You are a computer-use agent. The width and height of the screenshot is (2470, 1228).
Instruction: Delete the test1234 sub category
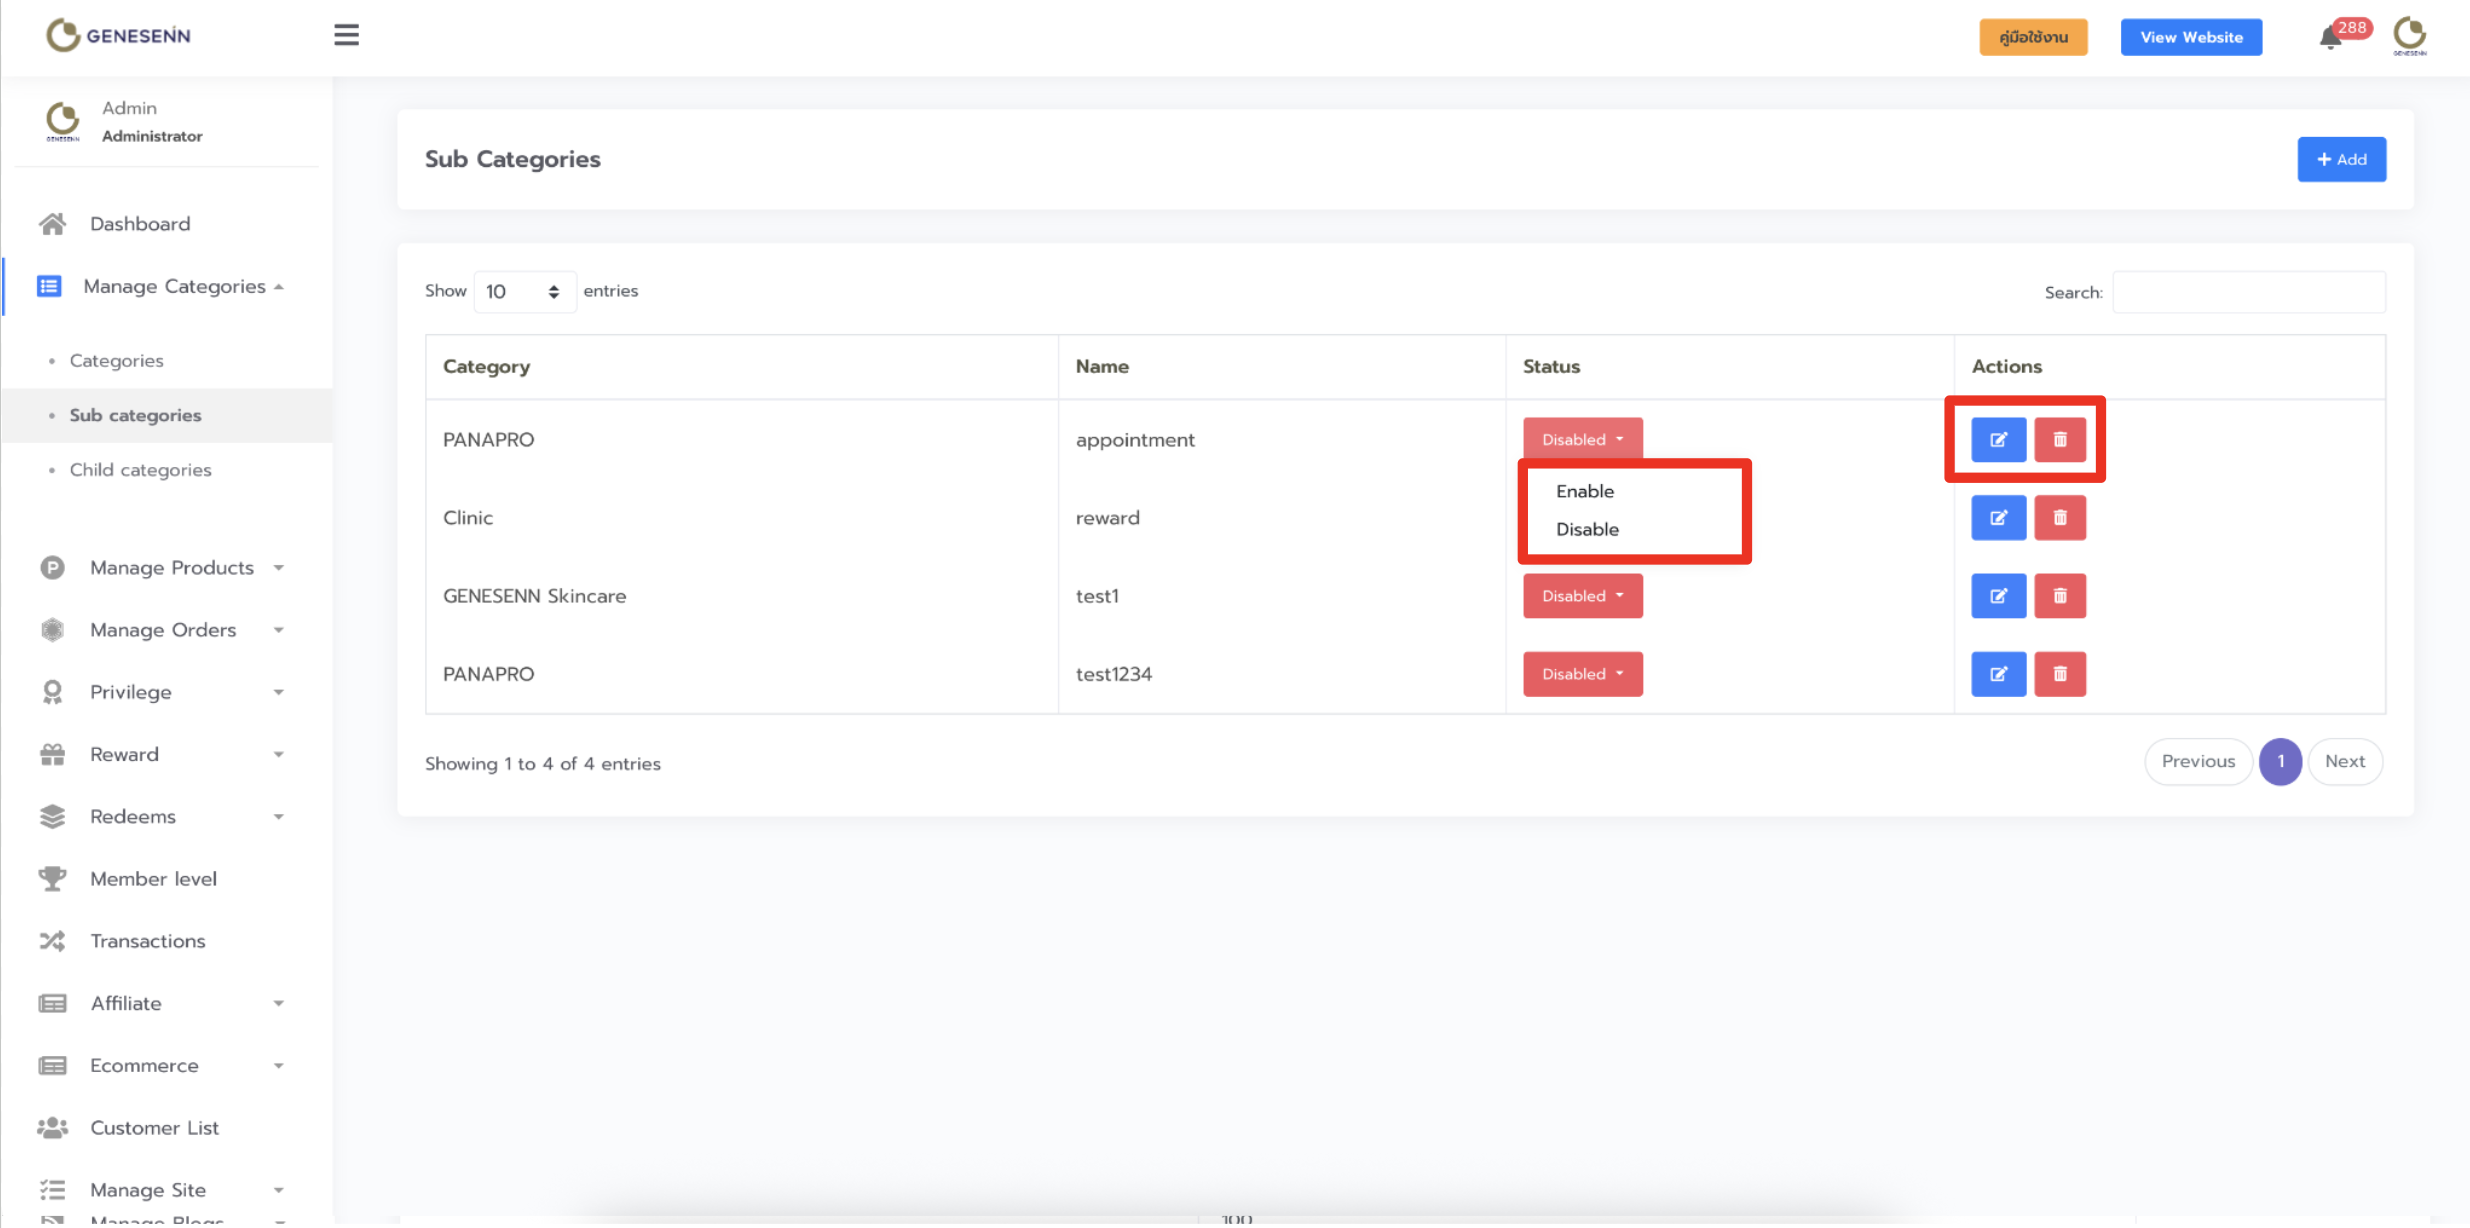[2059, 674]
